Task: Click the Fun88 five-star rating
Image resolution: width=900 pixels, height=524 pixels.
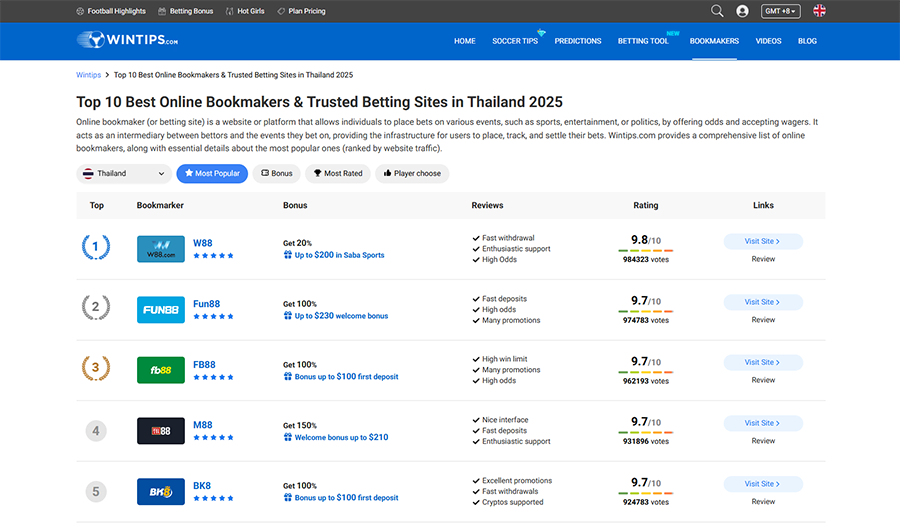Action: [214, 317]
